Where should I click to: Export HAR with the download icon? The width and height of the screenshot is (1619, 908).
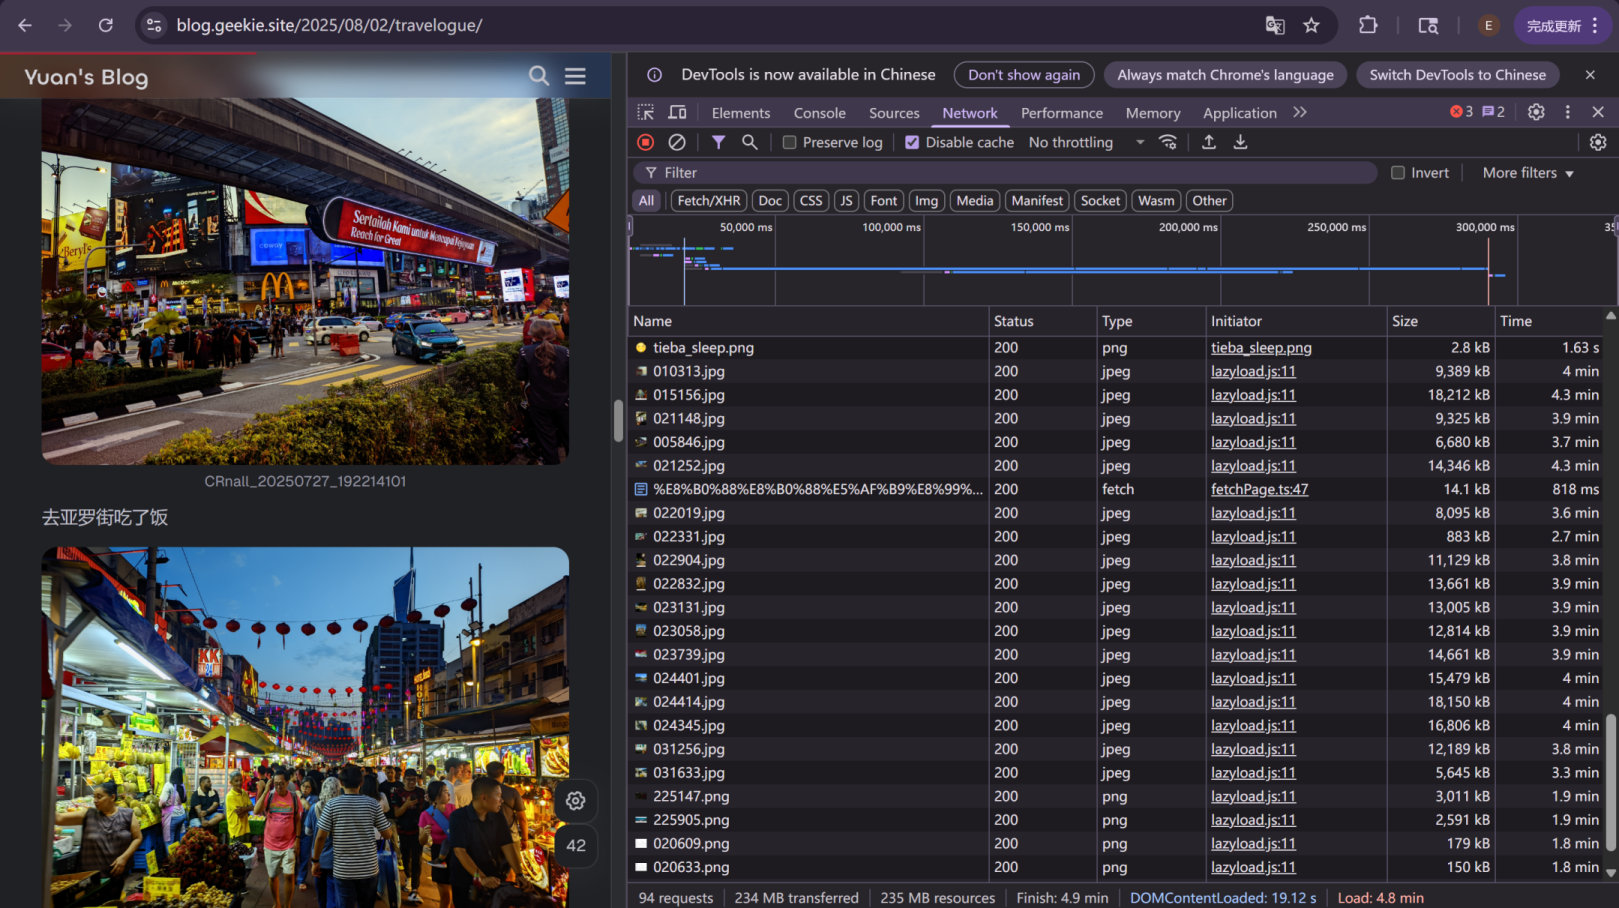1240,143
